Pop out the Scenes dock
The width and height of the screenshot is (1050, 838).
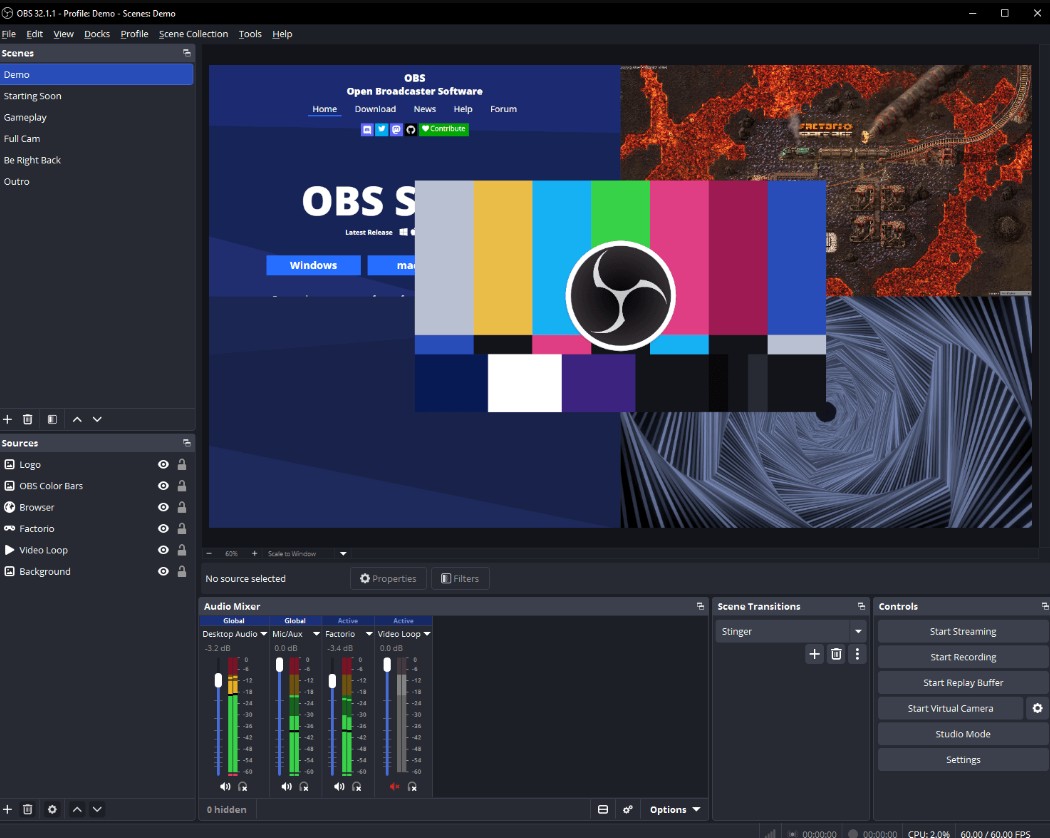pos(187,53)
